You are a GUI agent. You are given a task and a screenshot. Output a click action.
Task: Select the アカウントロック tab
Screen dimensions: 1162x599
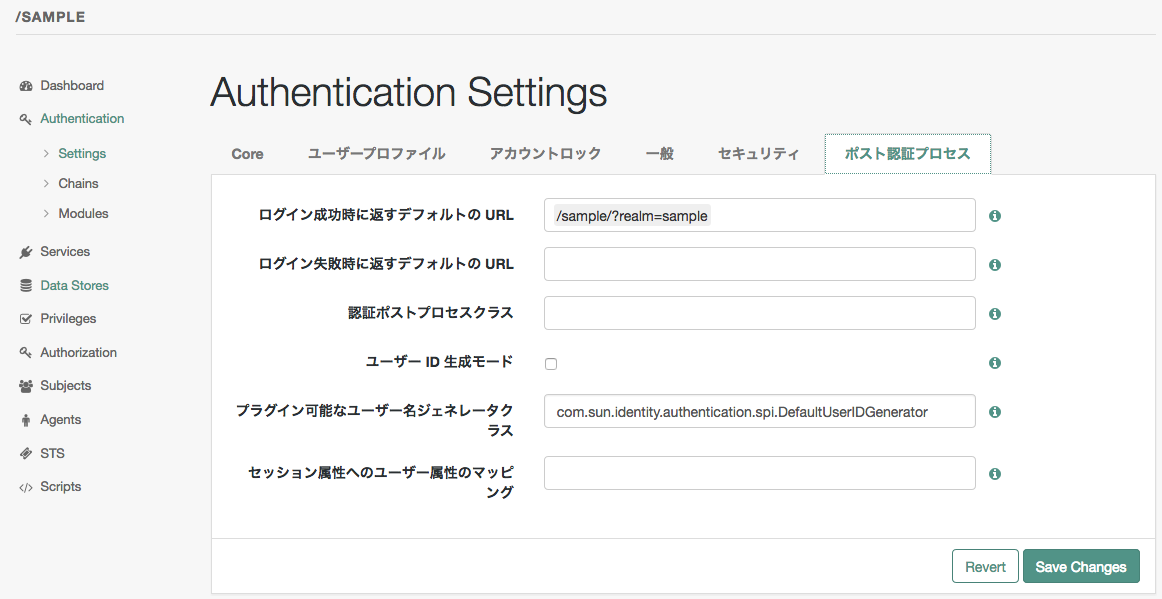click(x=545, y=154)
